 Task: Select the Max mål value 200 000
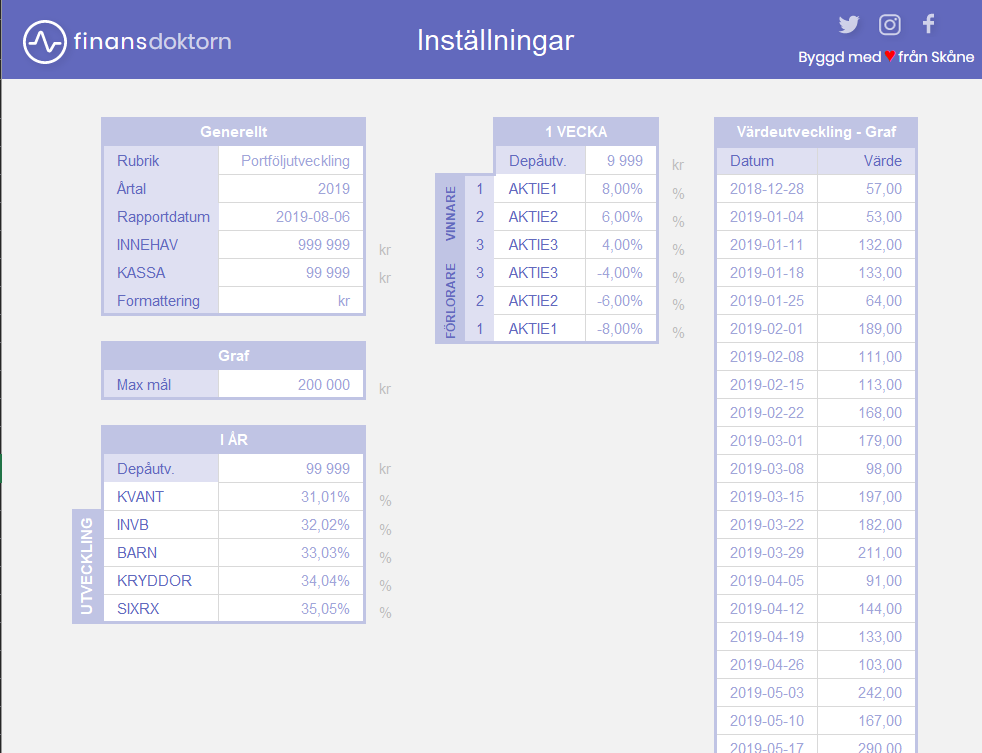click(x=291, y=385)
